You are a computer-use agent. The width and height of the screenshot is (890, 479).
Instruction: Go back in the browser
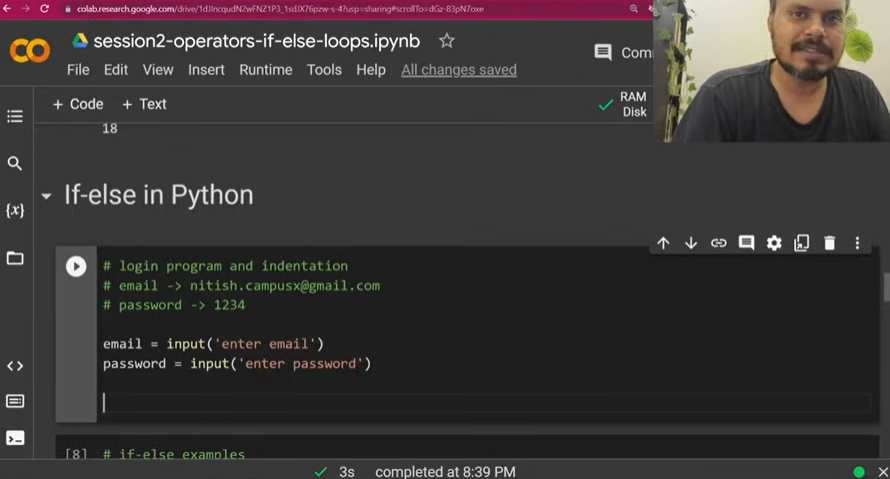[x=7, y=9]
